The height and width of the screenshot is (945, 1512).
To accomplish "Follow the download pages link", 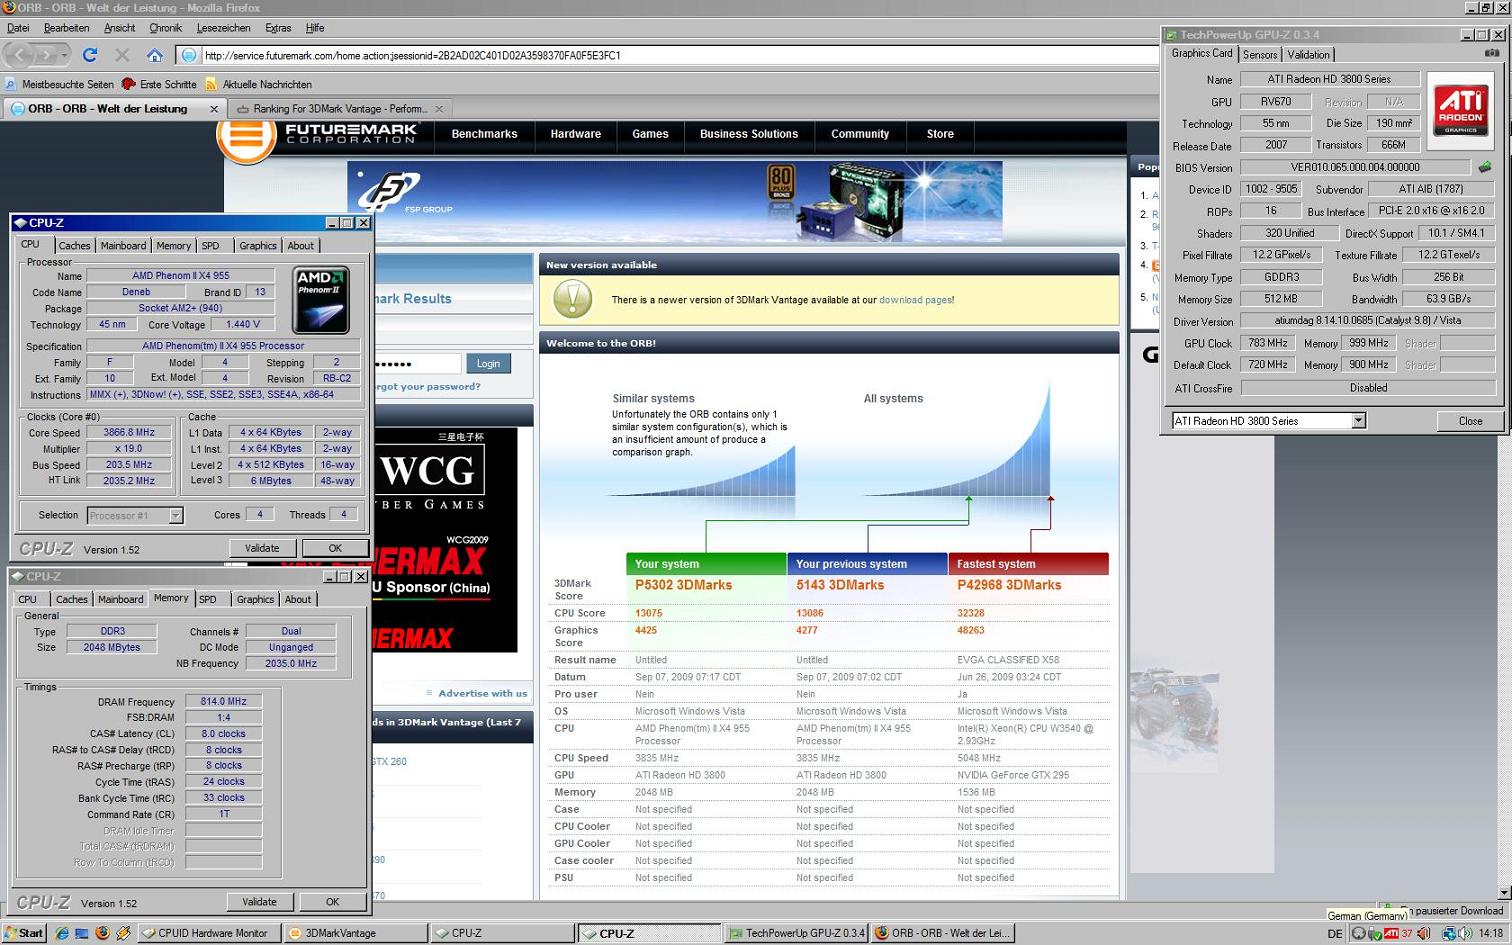I will pyautogui.click(x=915, y=300).
